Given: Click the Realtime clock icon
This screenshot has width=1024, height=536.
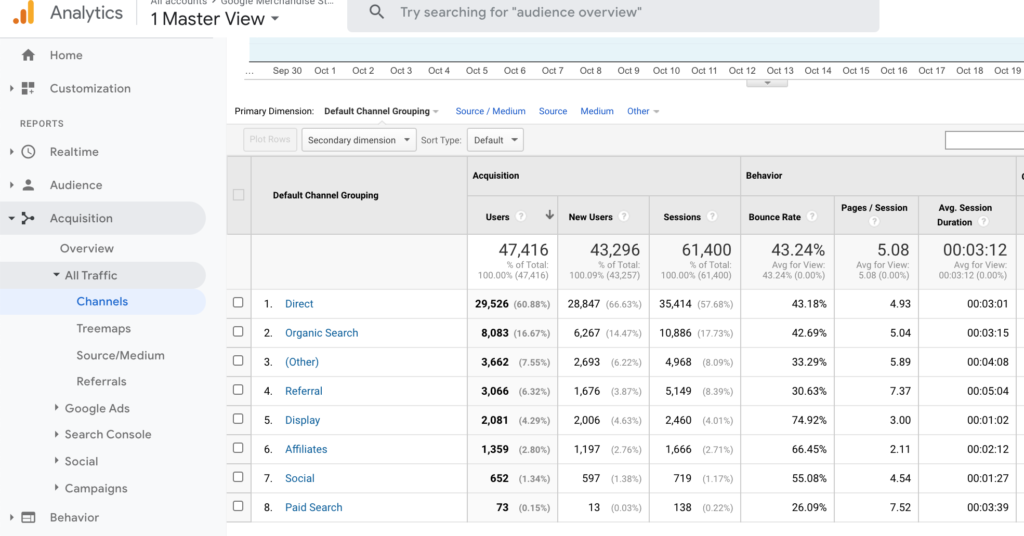Looking at the screenshot, I should click(x=28, y=152).
